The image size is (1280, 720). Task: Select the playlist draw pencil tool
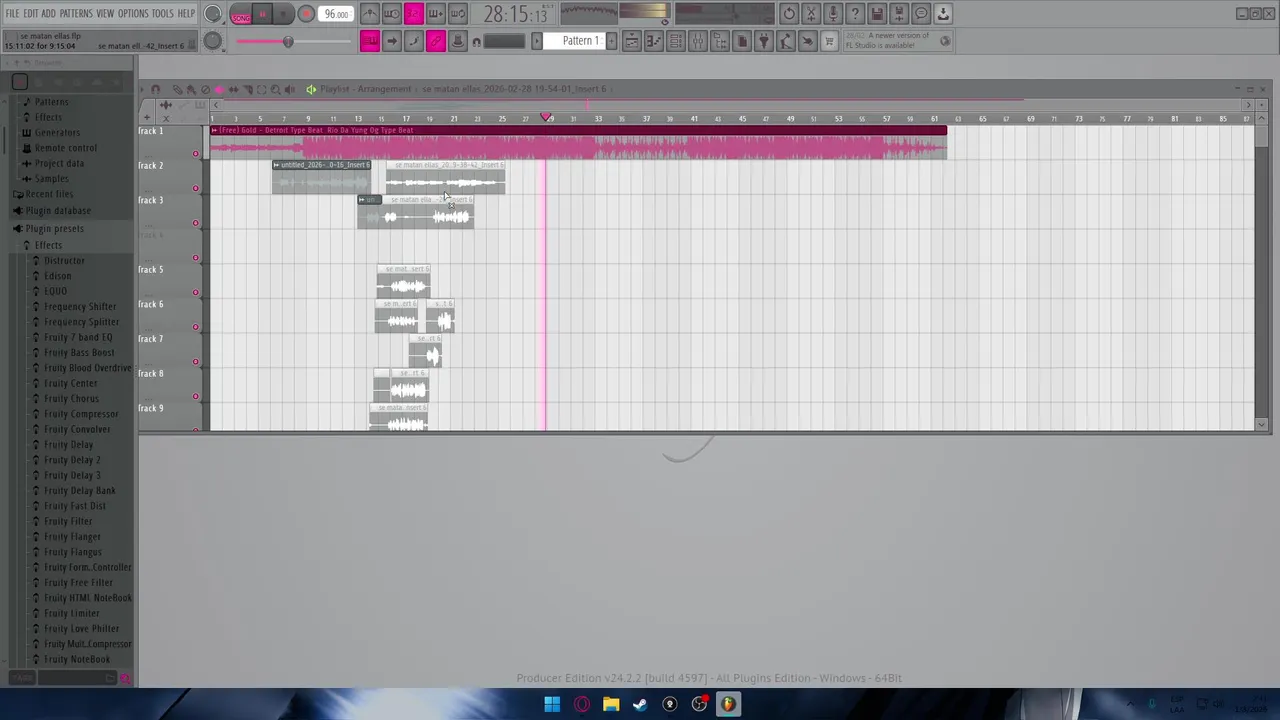(178, 89)
